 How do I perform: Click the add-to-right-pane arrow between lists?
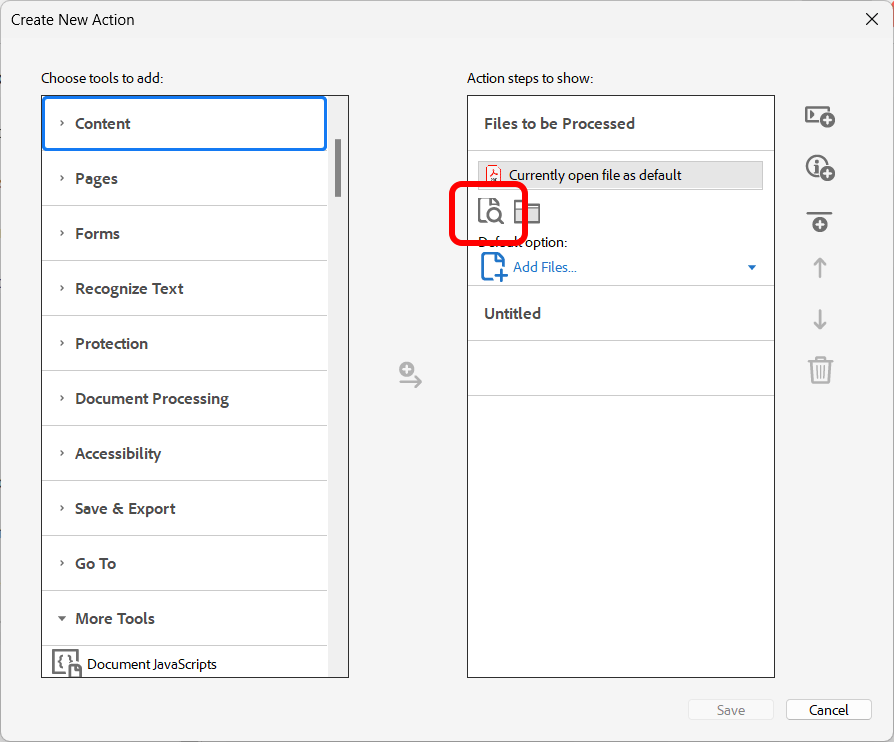410,376
